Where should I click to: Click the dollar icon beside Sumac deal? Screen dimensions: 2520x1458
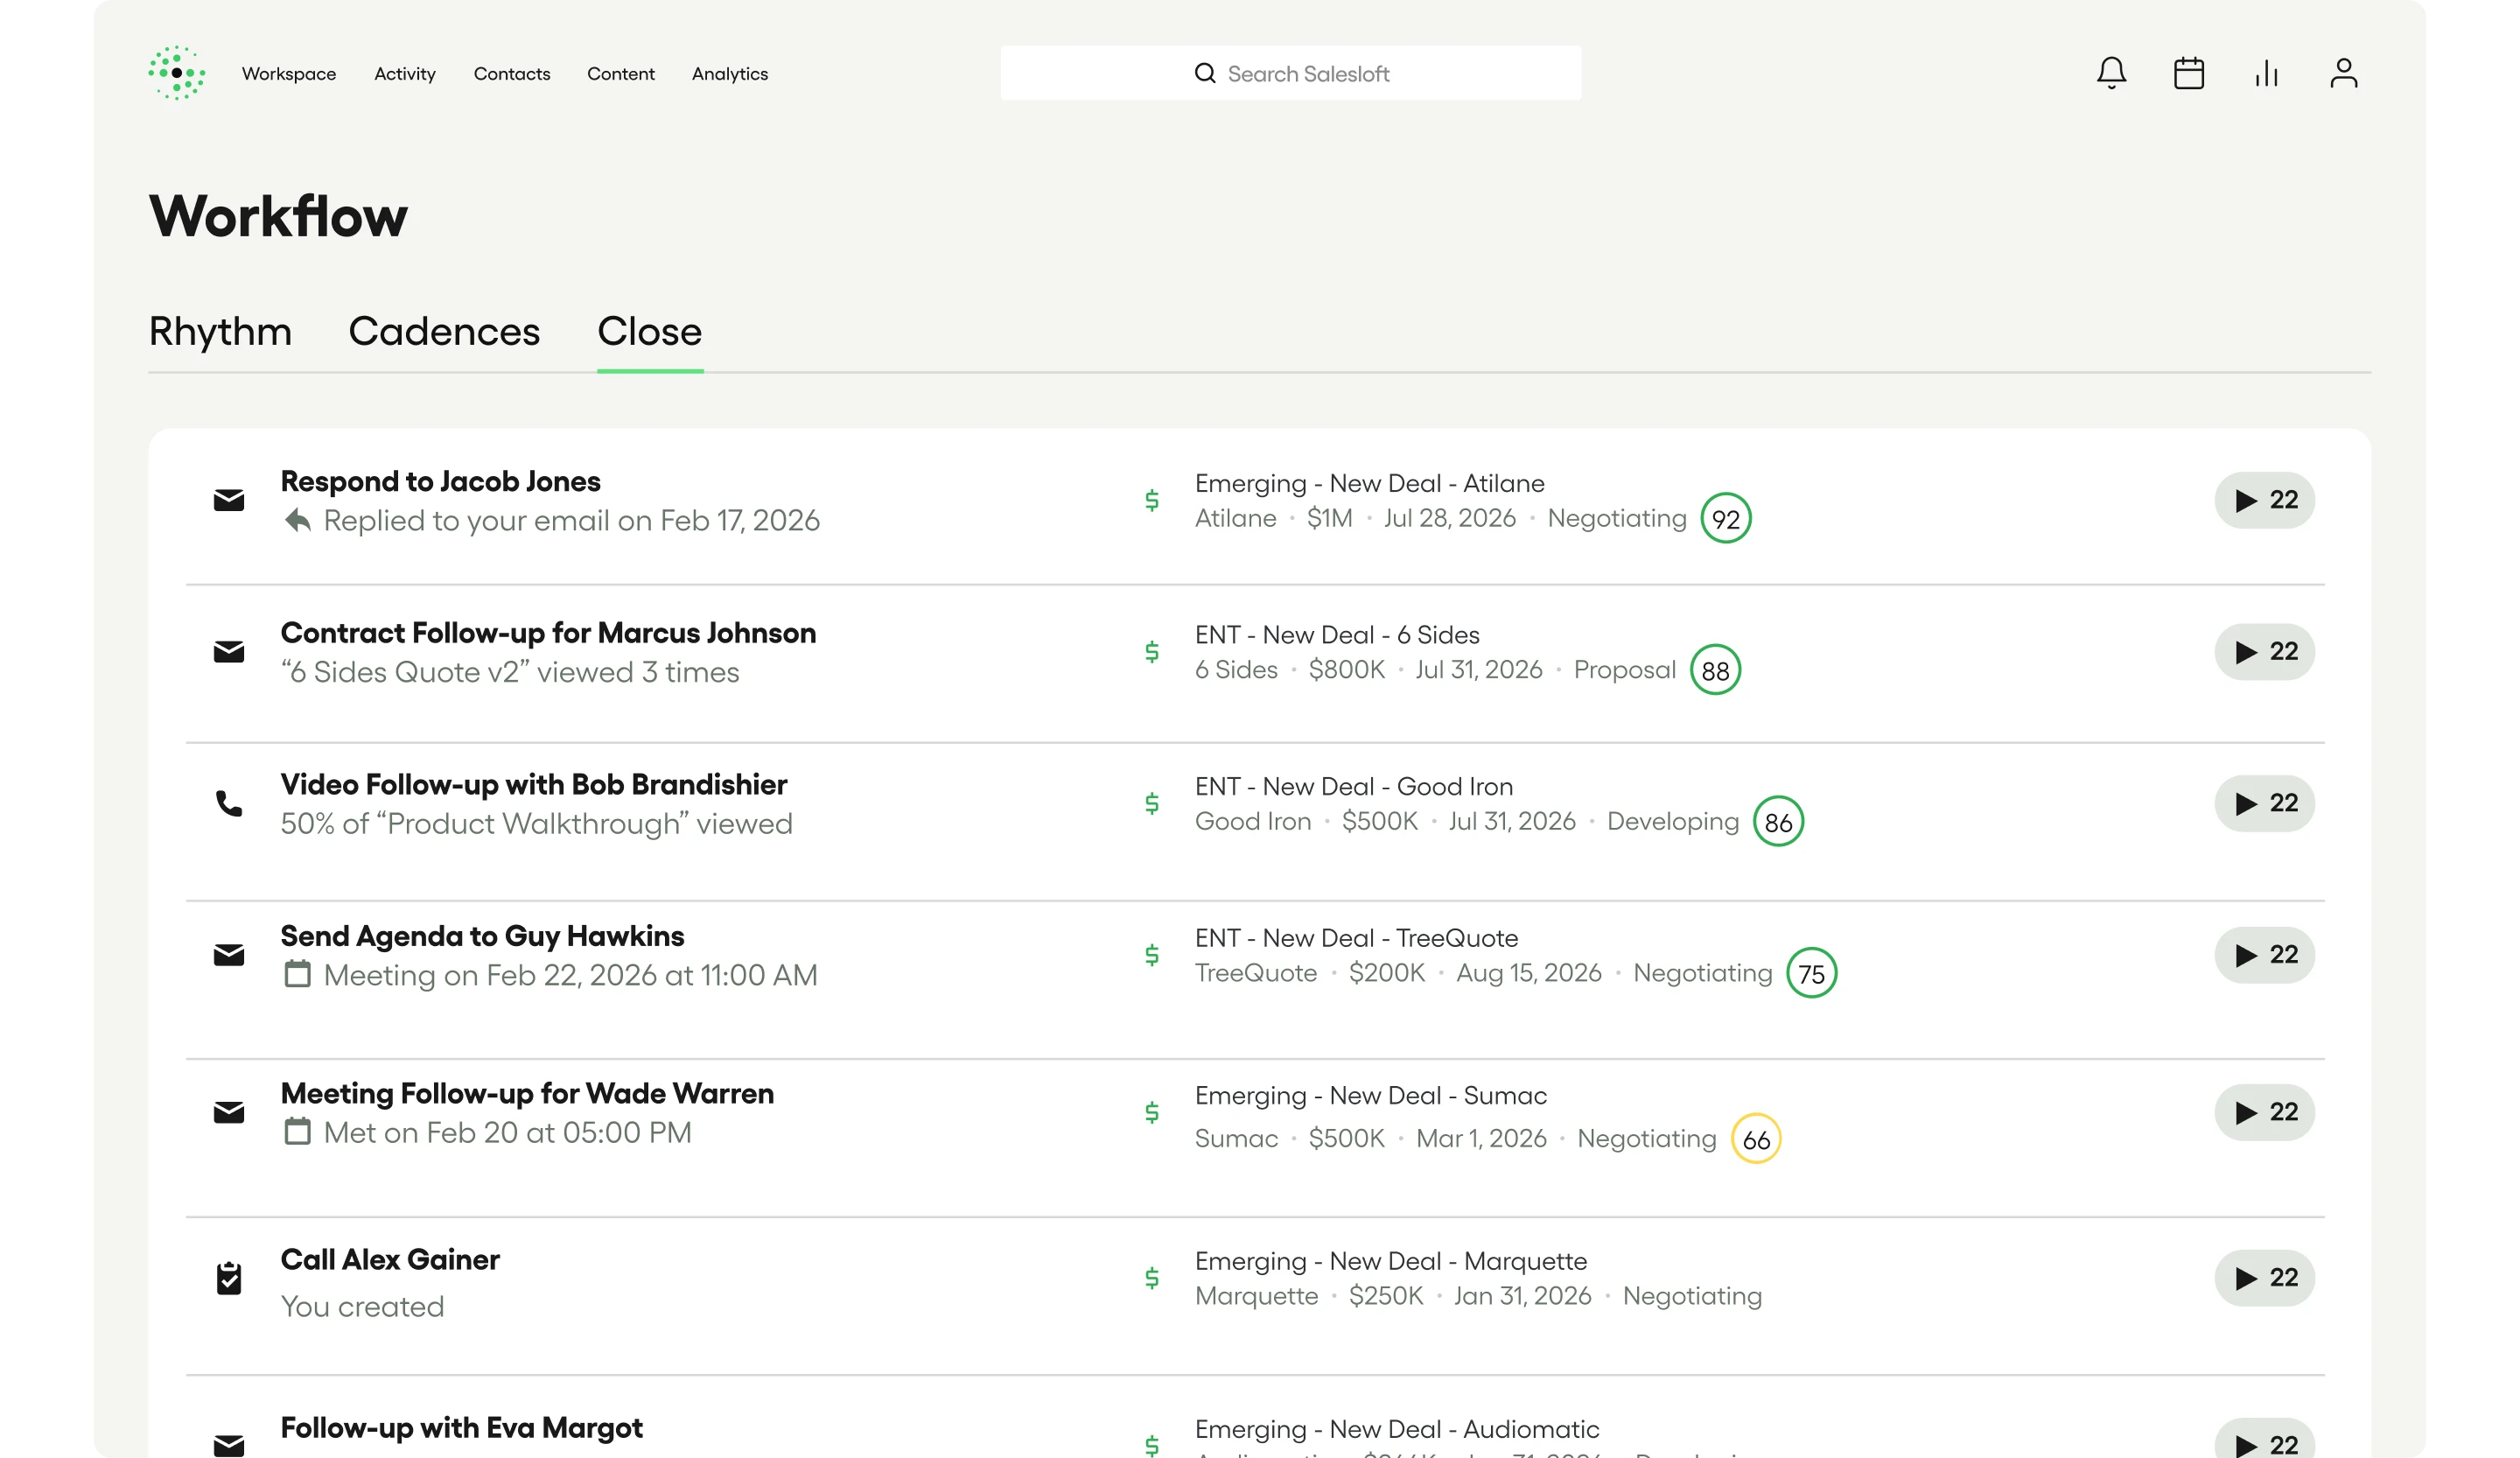coord(1152,1112)
